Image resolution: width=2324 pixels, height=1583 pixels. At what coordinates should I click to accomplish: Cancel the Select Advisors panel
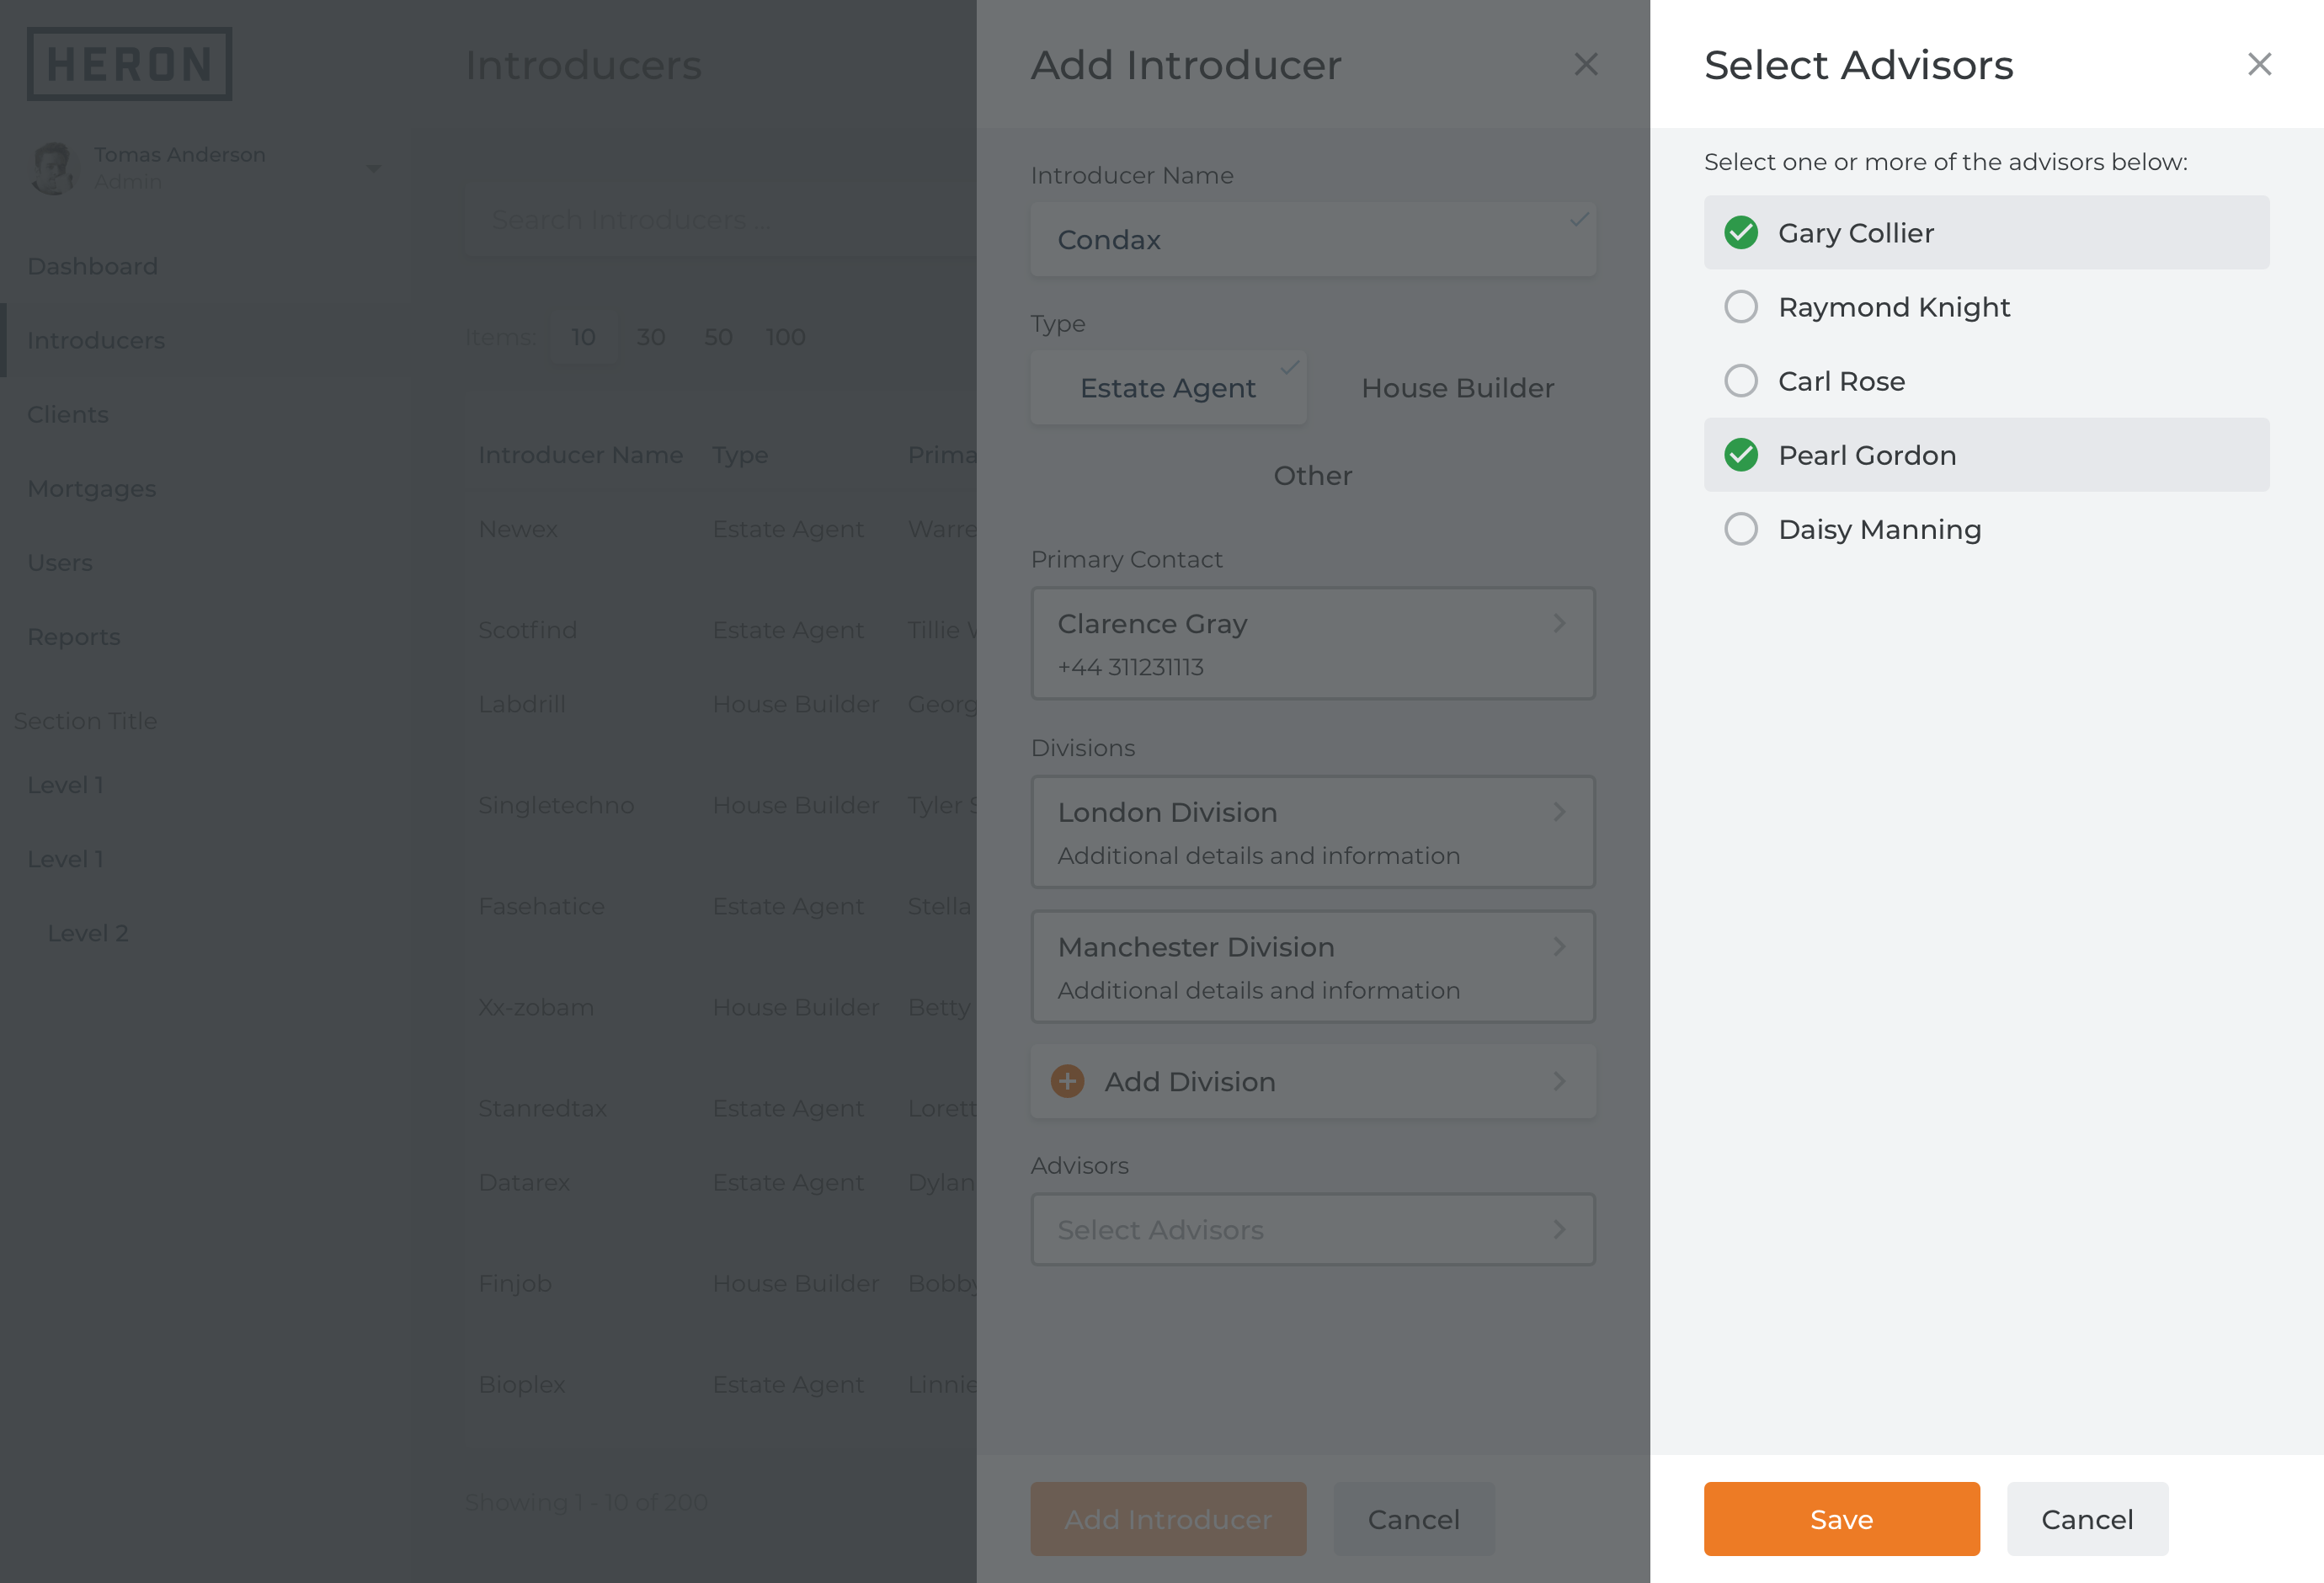click(2087, 1518)
